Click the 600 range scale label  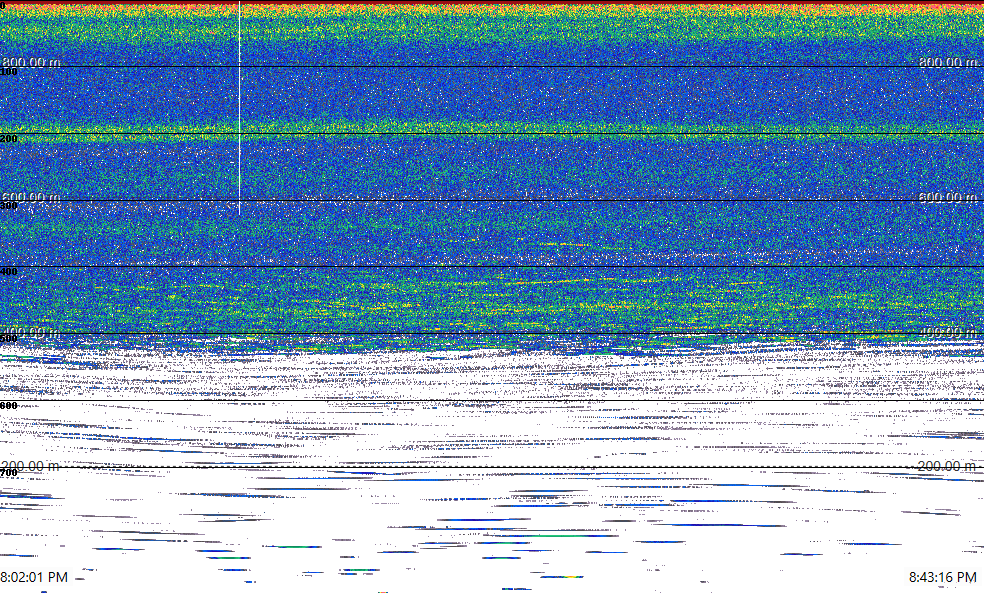9,406
